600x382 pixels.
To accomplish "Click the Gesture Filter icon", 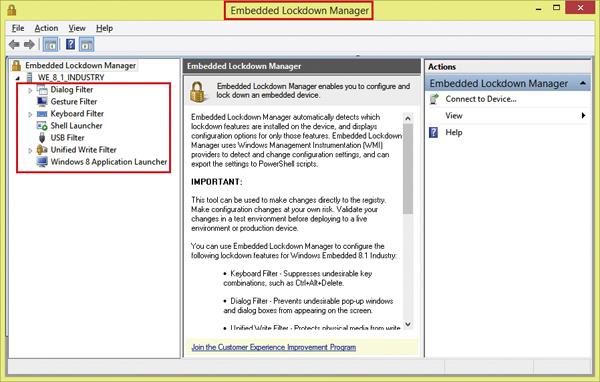I will click(x=42, y=101).
